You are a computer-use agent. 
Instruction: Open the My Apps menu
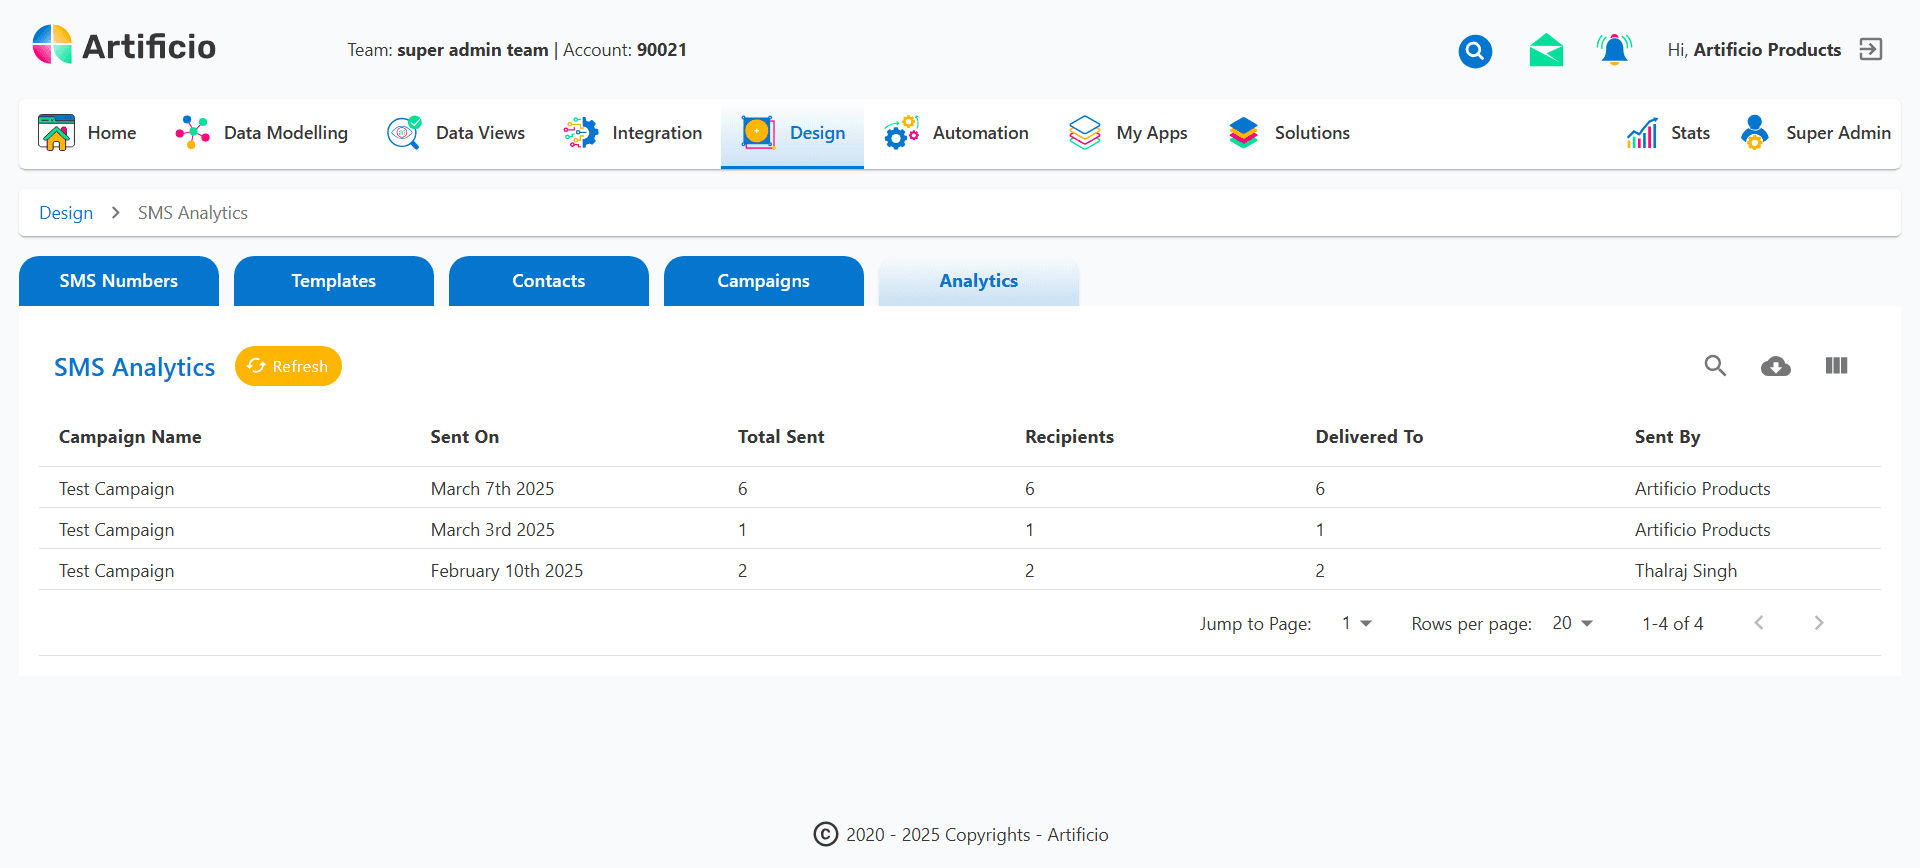[x=1128, y=133]
